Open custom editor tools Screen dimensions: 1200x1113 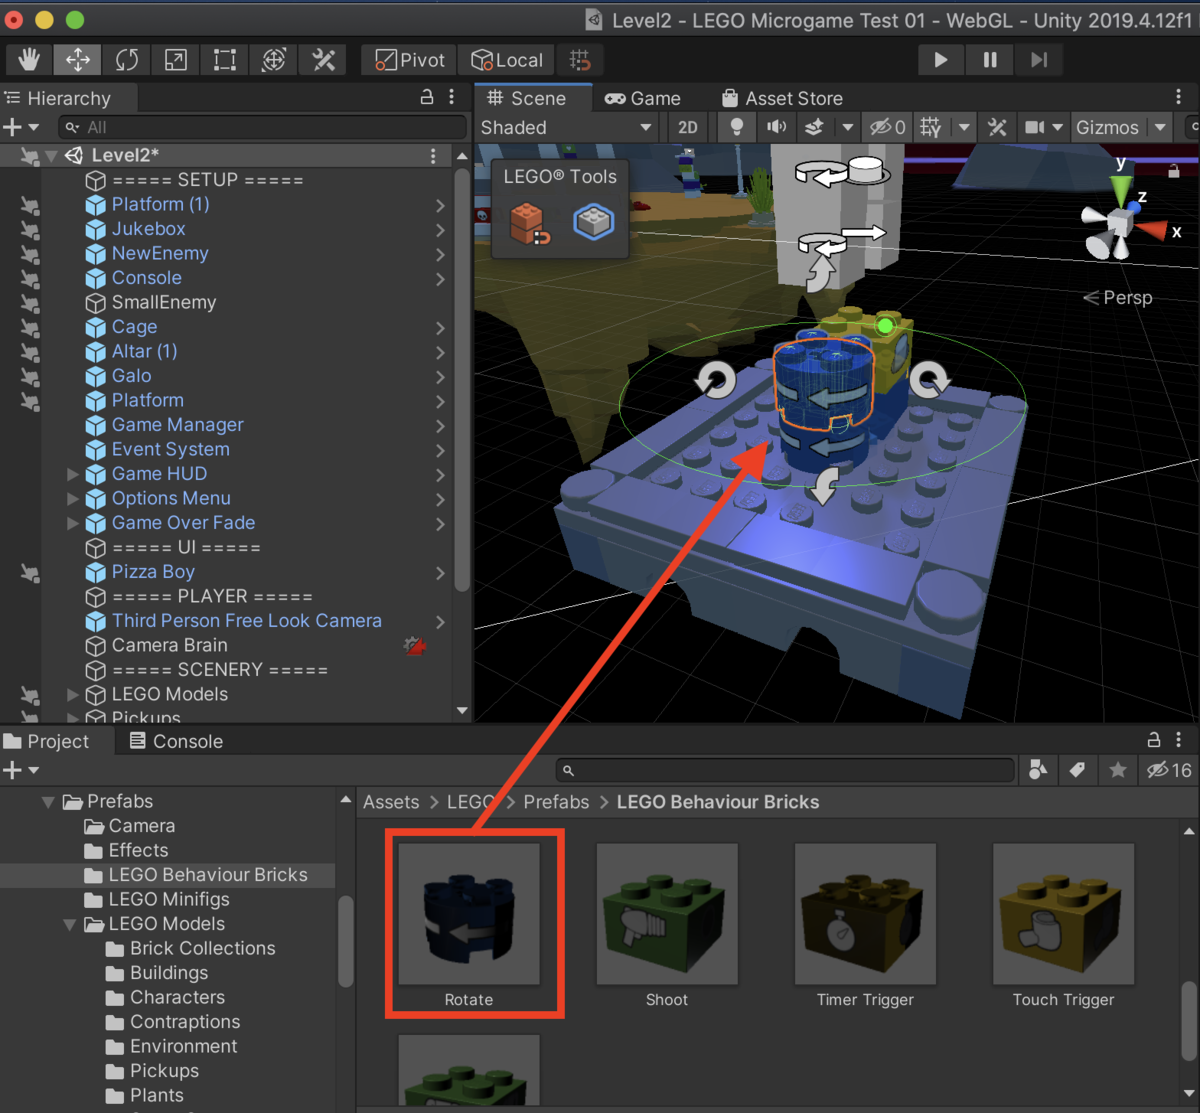tap(323, 60)
